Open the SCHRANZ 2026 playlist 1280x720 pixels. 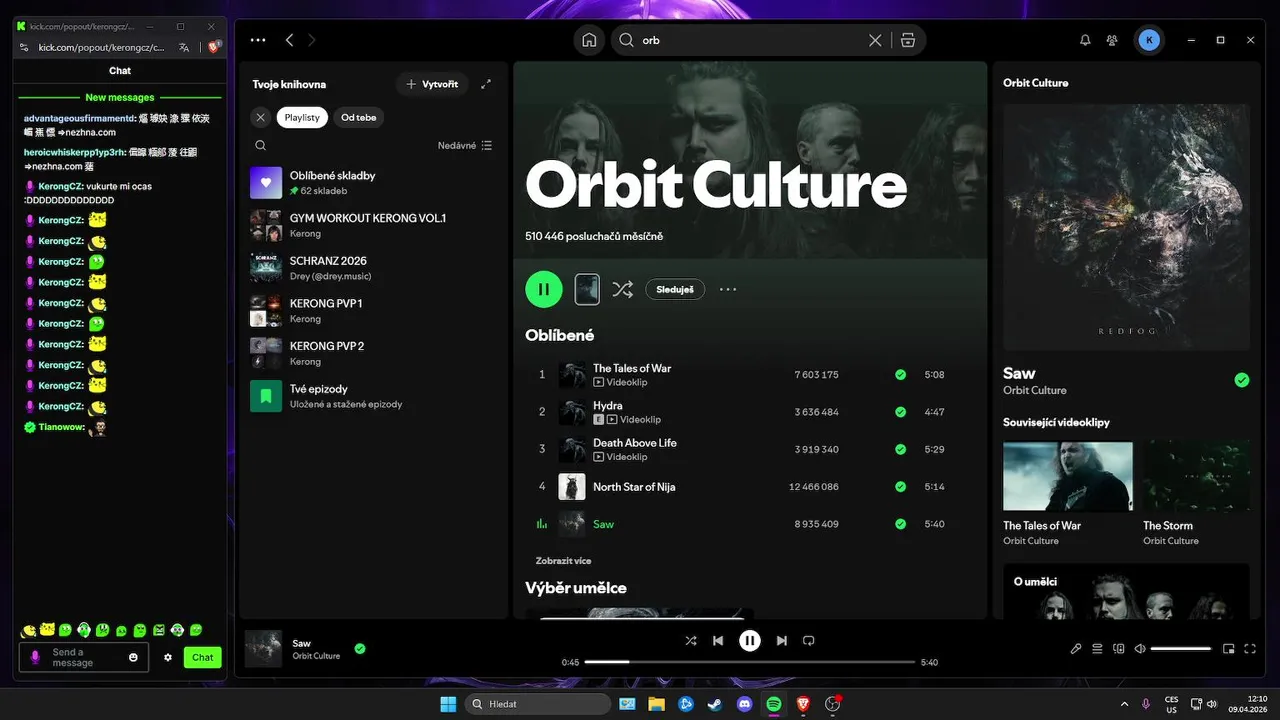[374, 268]
